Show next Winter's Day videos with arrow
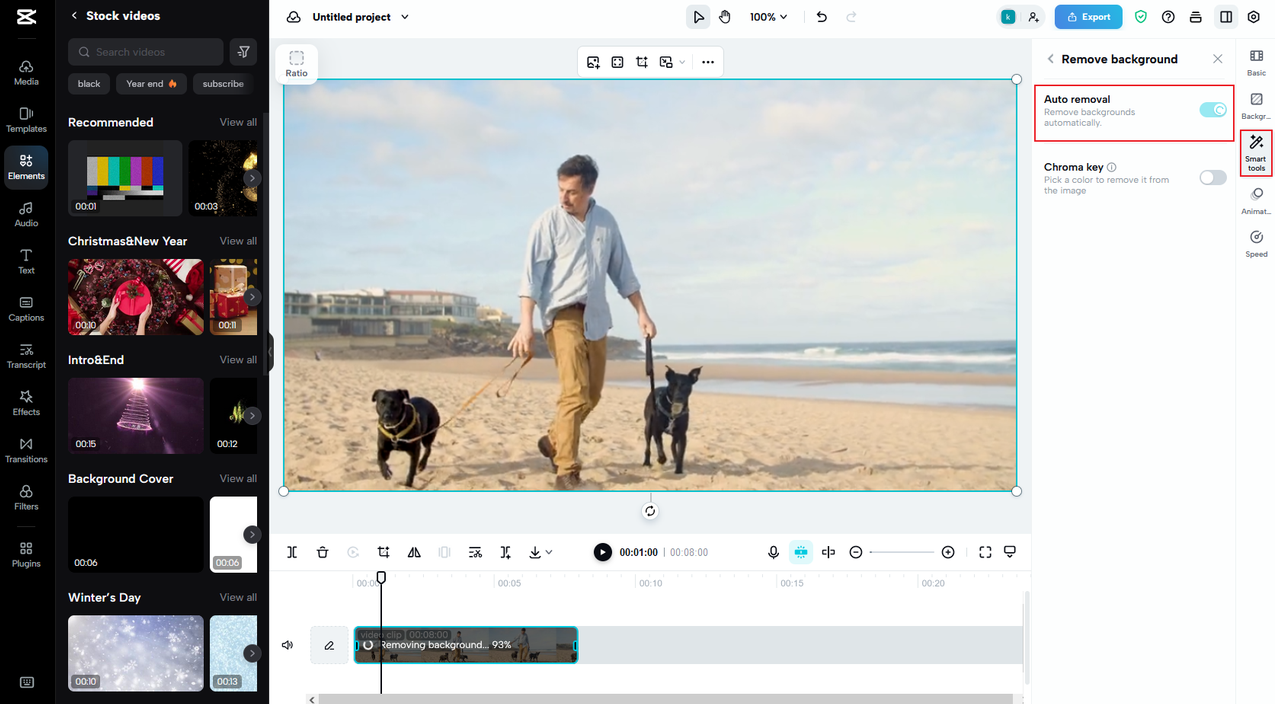Viewport: 1275px width, 704px height. click(252, 653)
